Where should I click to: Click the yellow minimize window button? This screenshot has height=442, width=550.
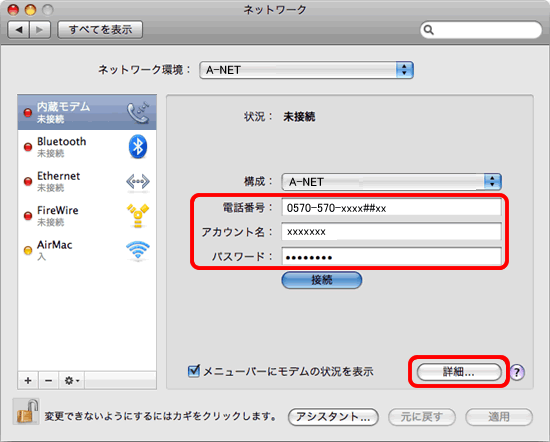(31, 10)
